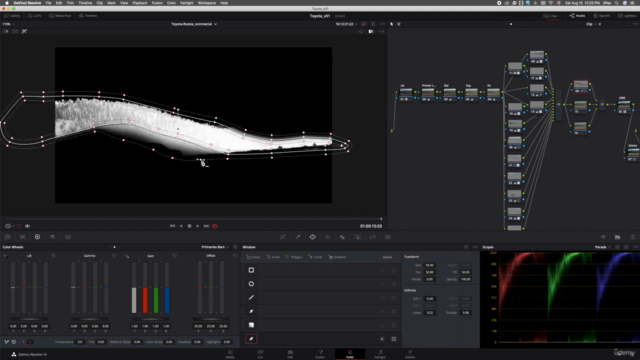Reset the Gain controls
This screenshot has height=360, width=640.
[175, 256]
